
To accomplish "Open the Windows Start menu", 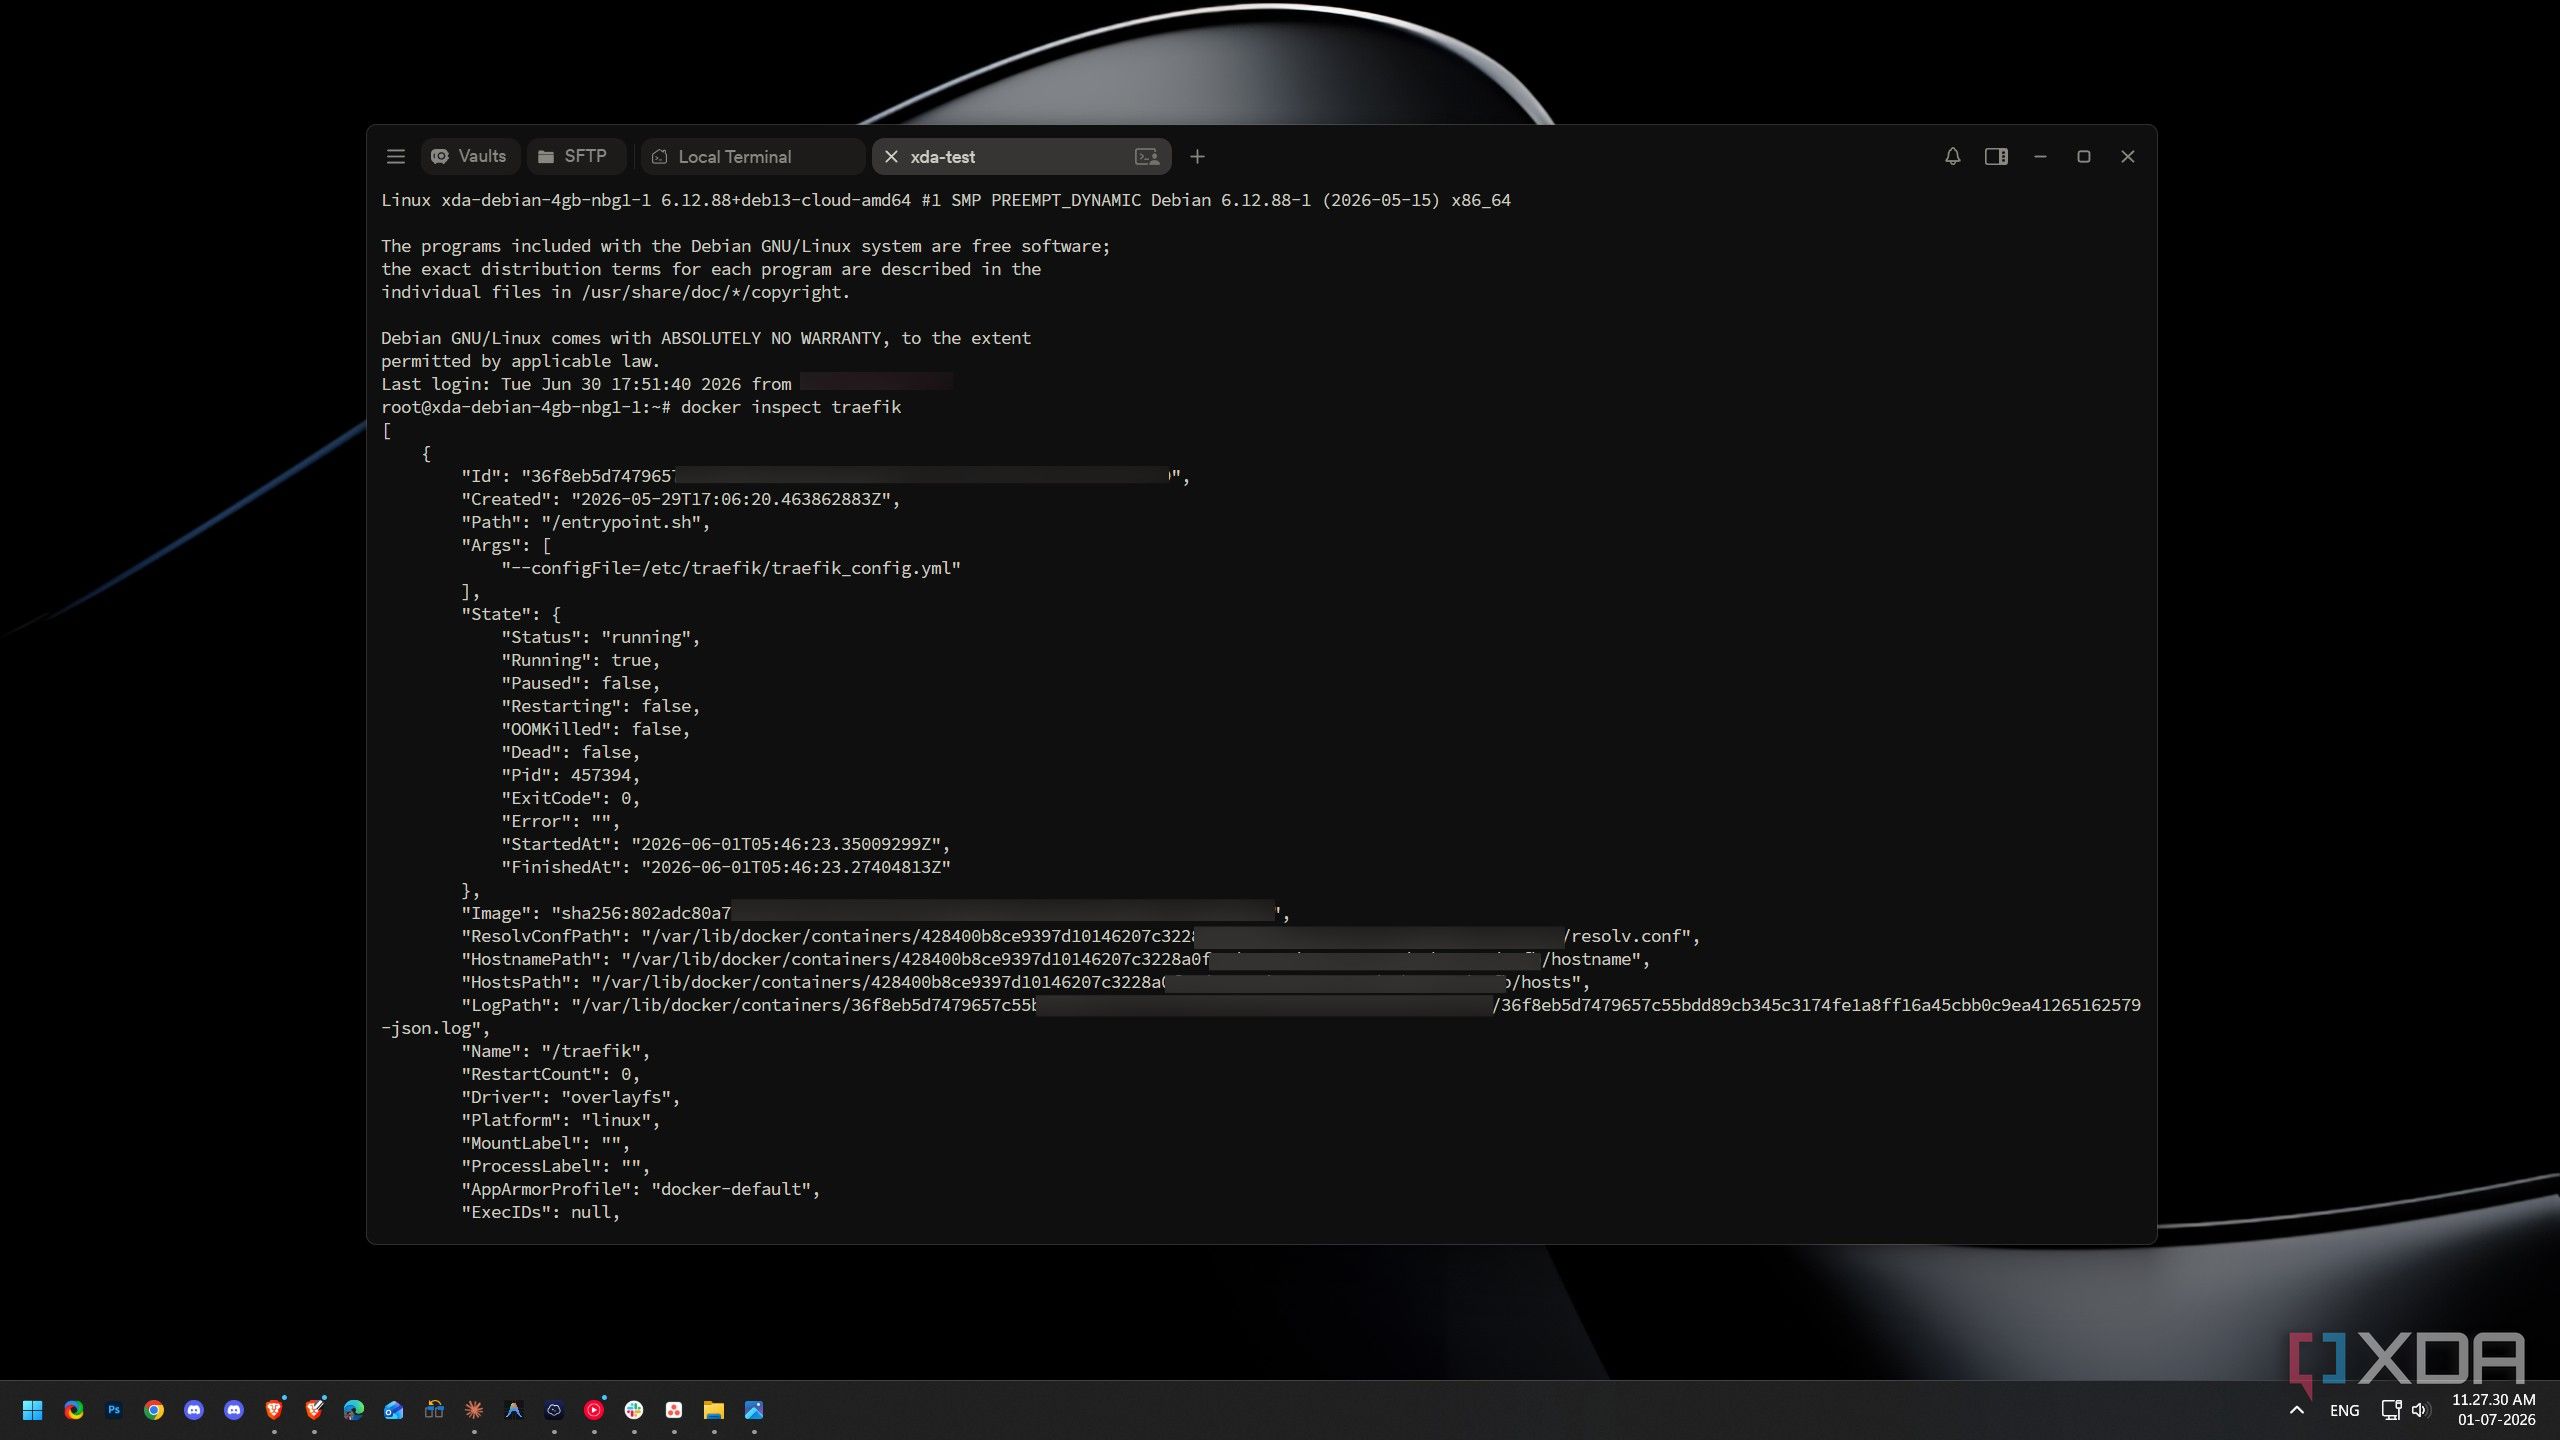I will click(33, 1410).
